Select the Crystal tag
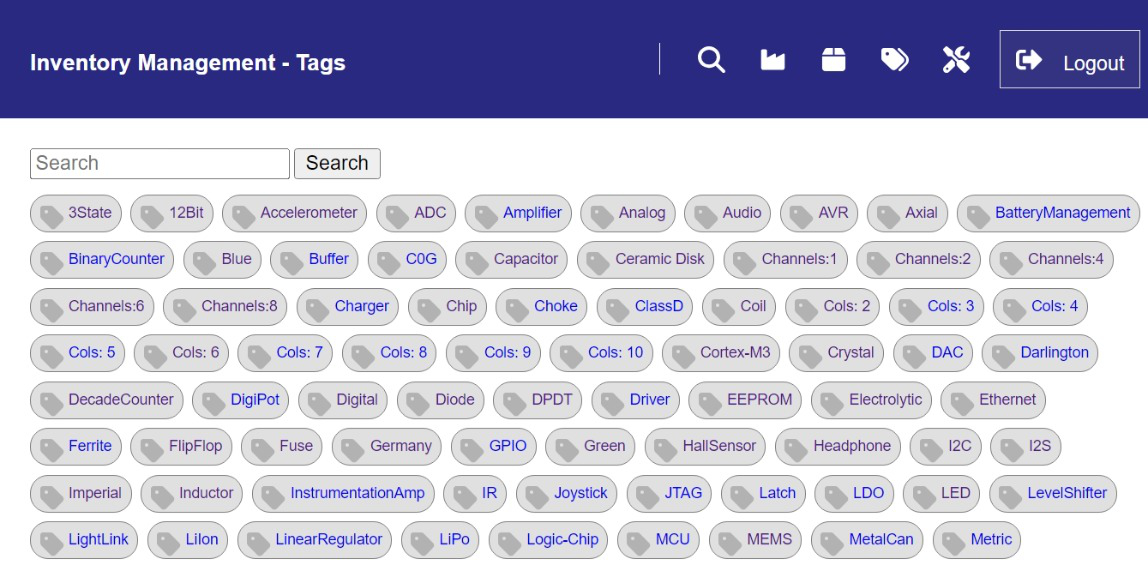 tap(836, 353)
